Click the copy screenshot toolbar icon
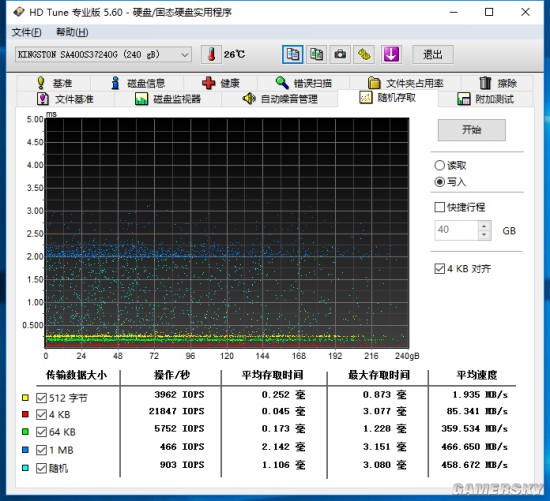The width and height of the screenshot is (550, 501). pos(316,54)
